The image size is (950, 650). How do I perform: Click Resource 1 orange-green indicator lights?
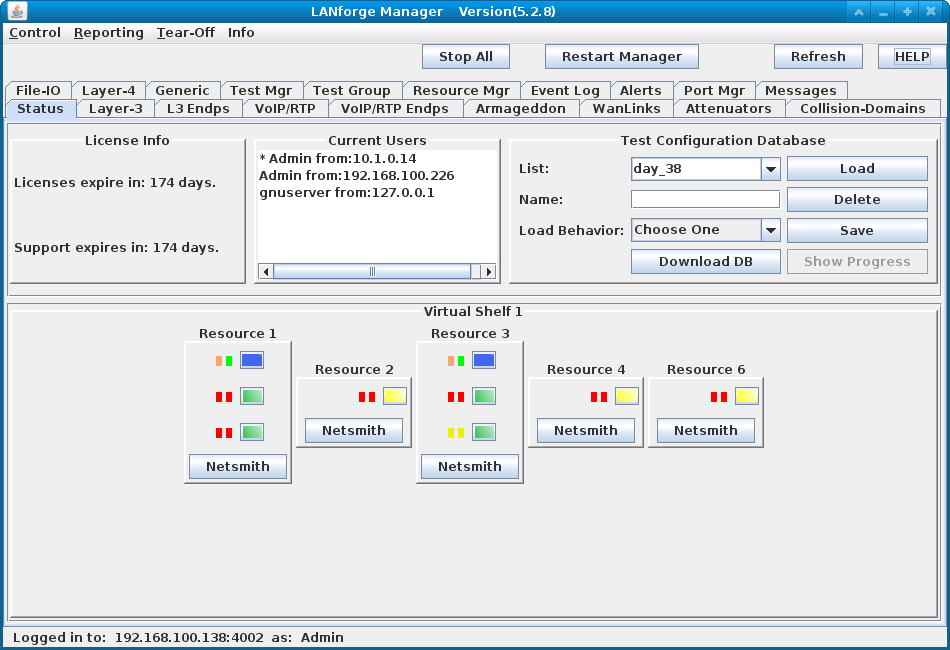click(x=224, y=361)
